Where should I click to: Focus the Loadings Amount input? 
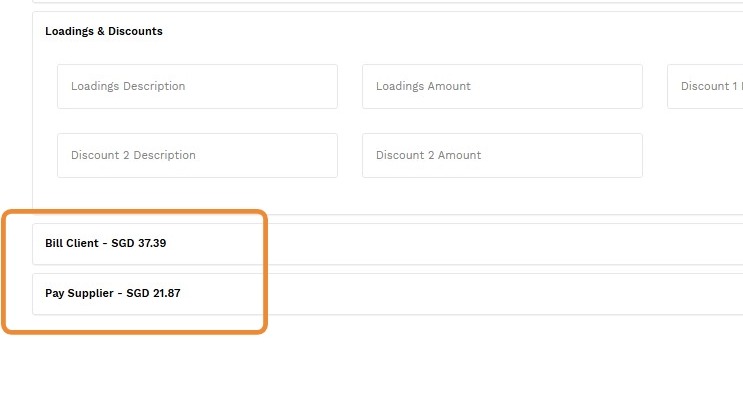[x=502, y=87]
